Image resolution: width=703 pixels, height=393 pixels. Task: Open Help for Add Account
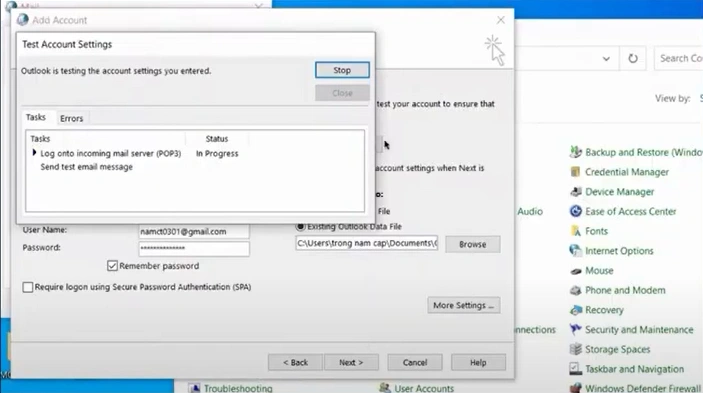[478, 363]
